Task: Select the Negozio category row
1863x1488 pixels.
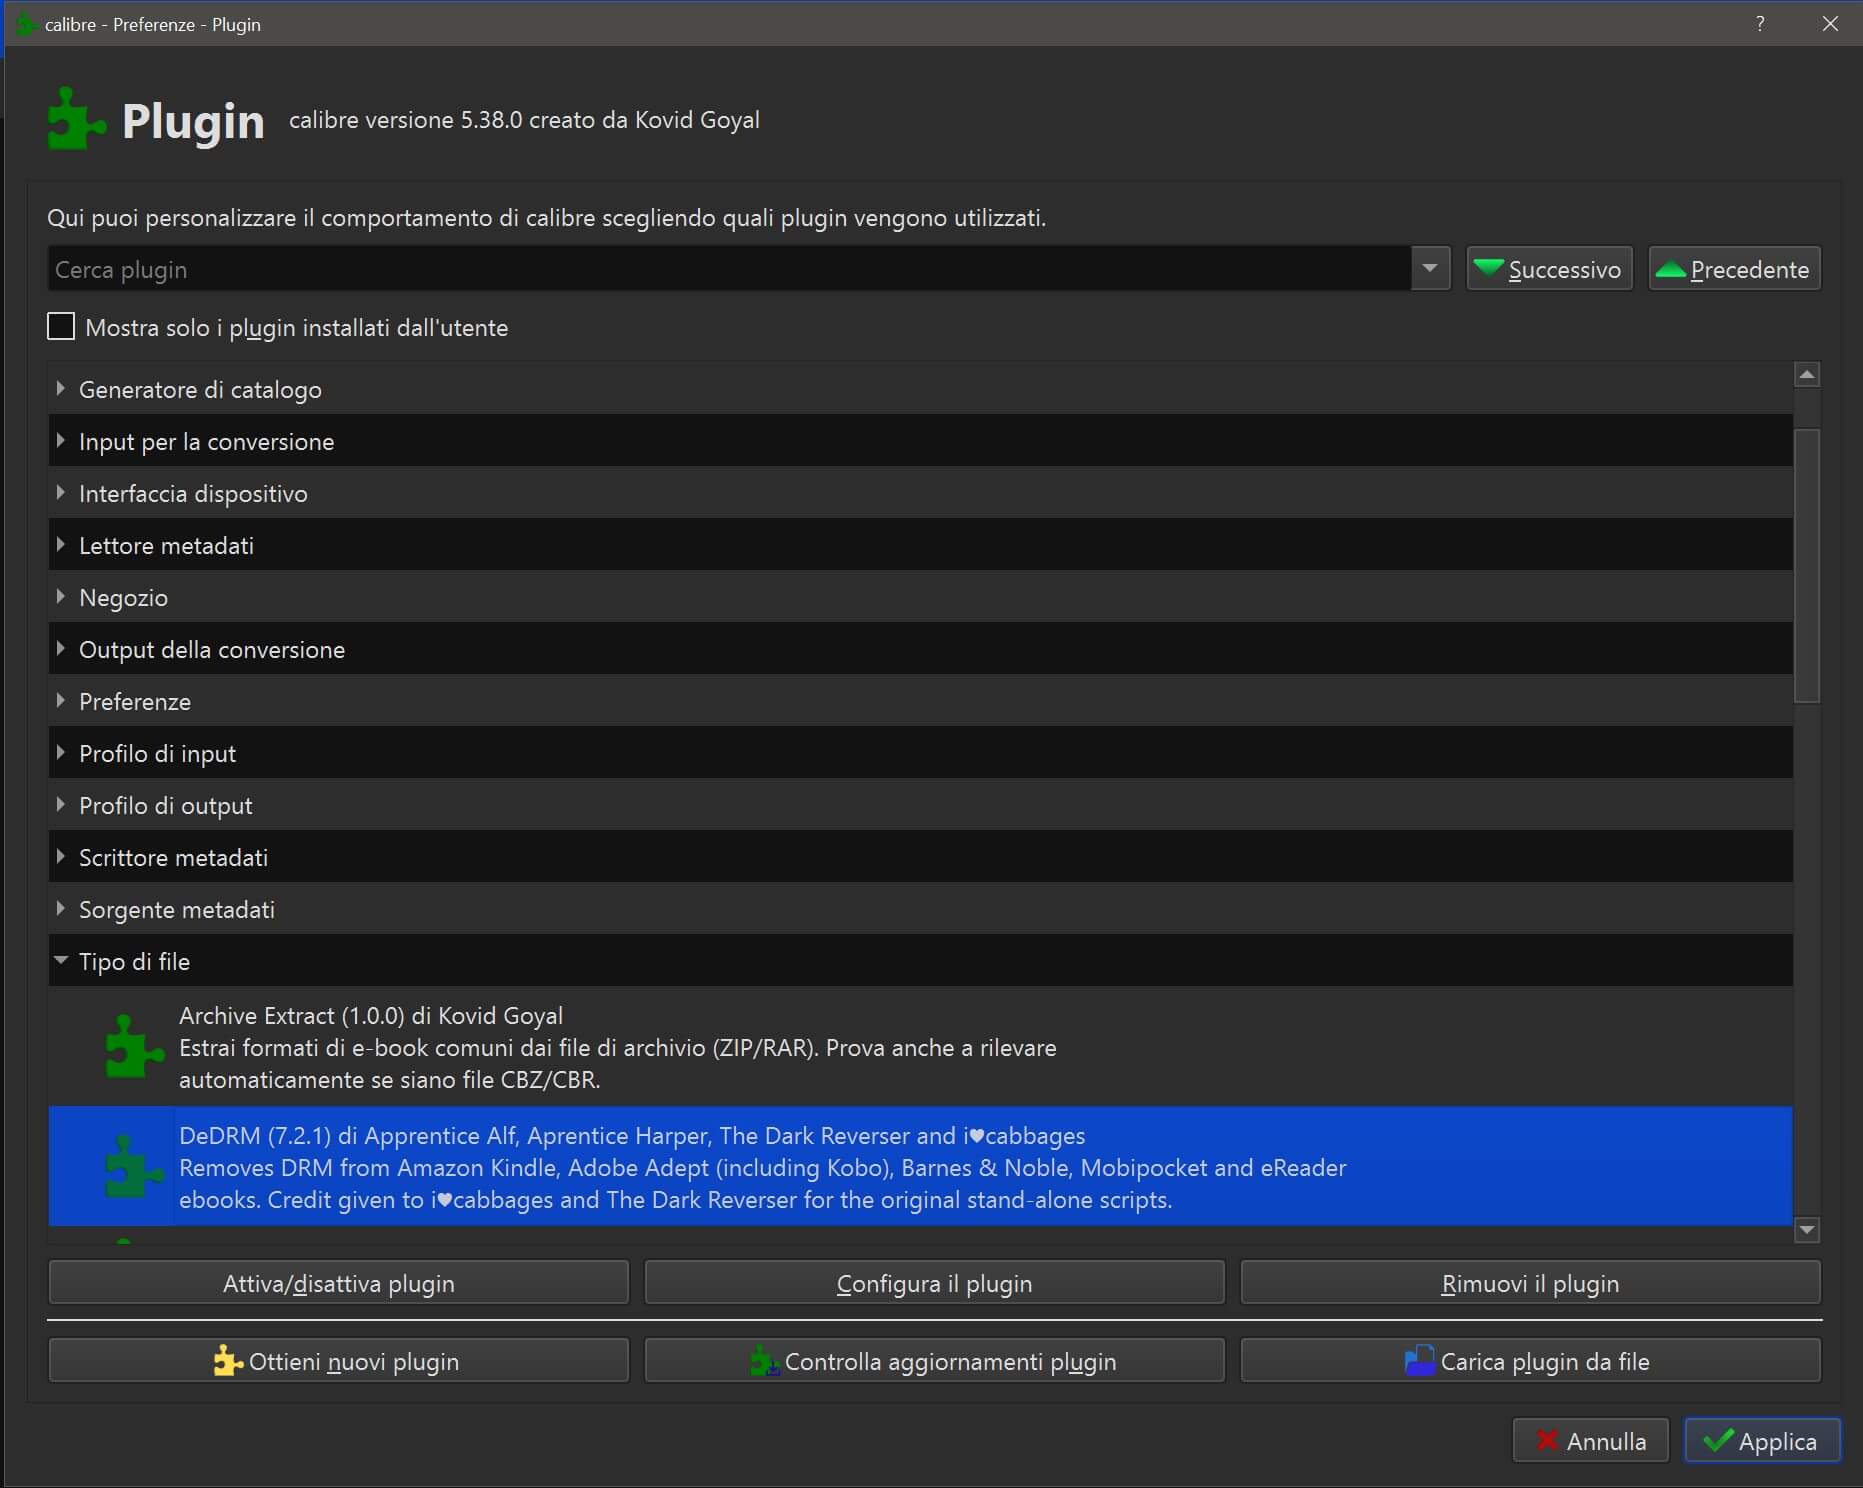Action: [124, 598]
